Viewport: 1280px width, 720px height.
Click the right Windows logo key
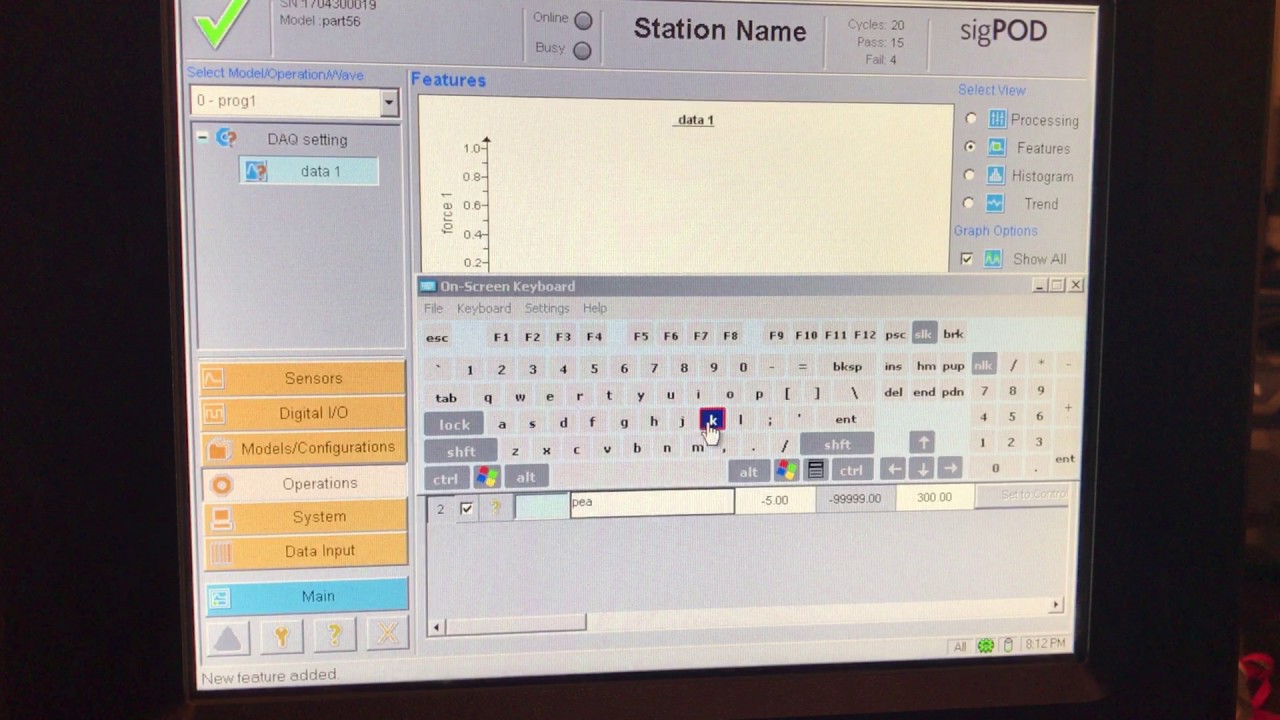pyautogui.click(x=786, y=470)
